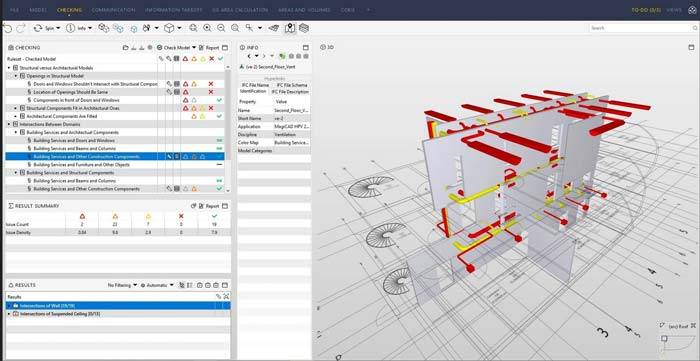Switch to the COMMUNICATION tab
Viewport: 700px width, 361px height.
[112, 10]
